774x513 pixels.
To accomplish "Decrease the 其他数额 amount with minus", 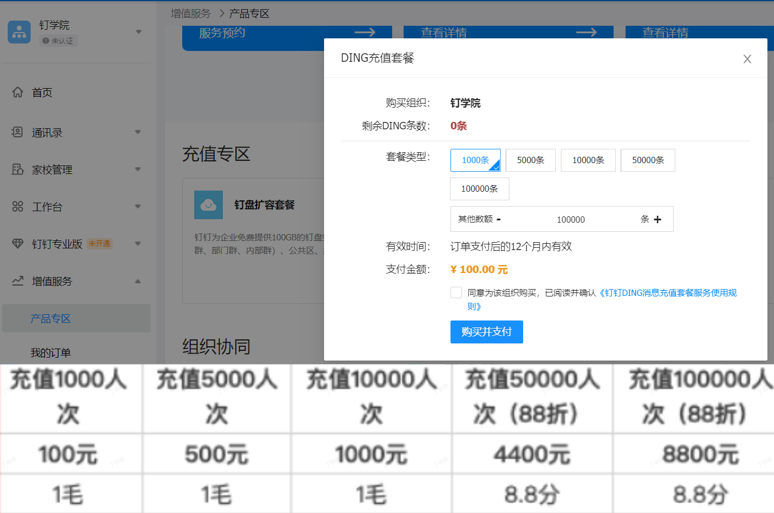I will click(499, 219).
